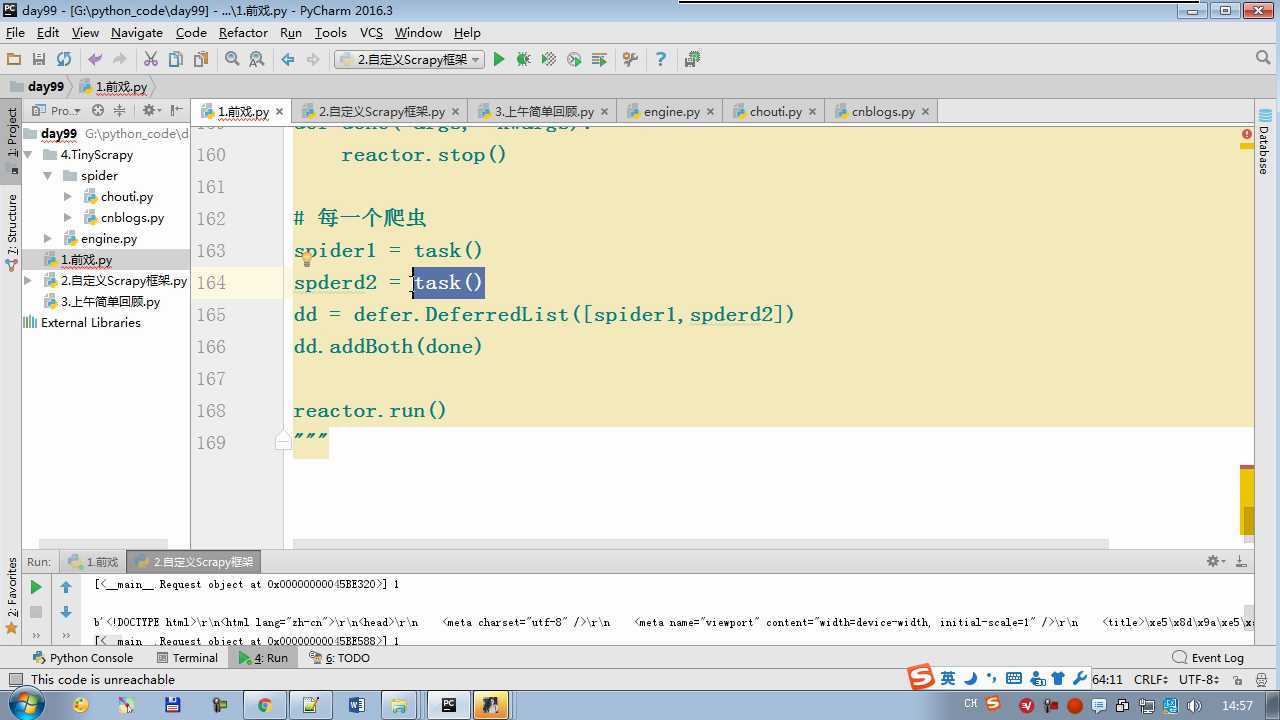The height and width of the screenshot is (720, 1280).
Task: Click the intention lightbulb on line 163
Action: click(307, 259)
